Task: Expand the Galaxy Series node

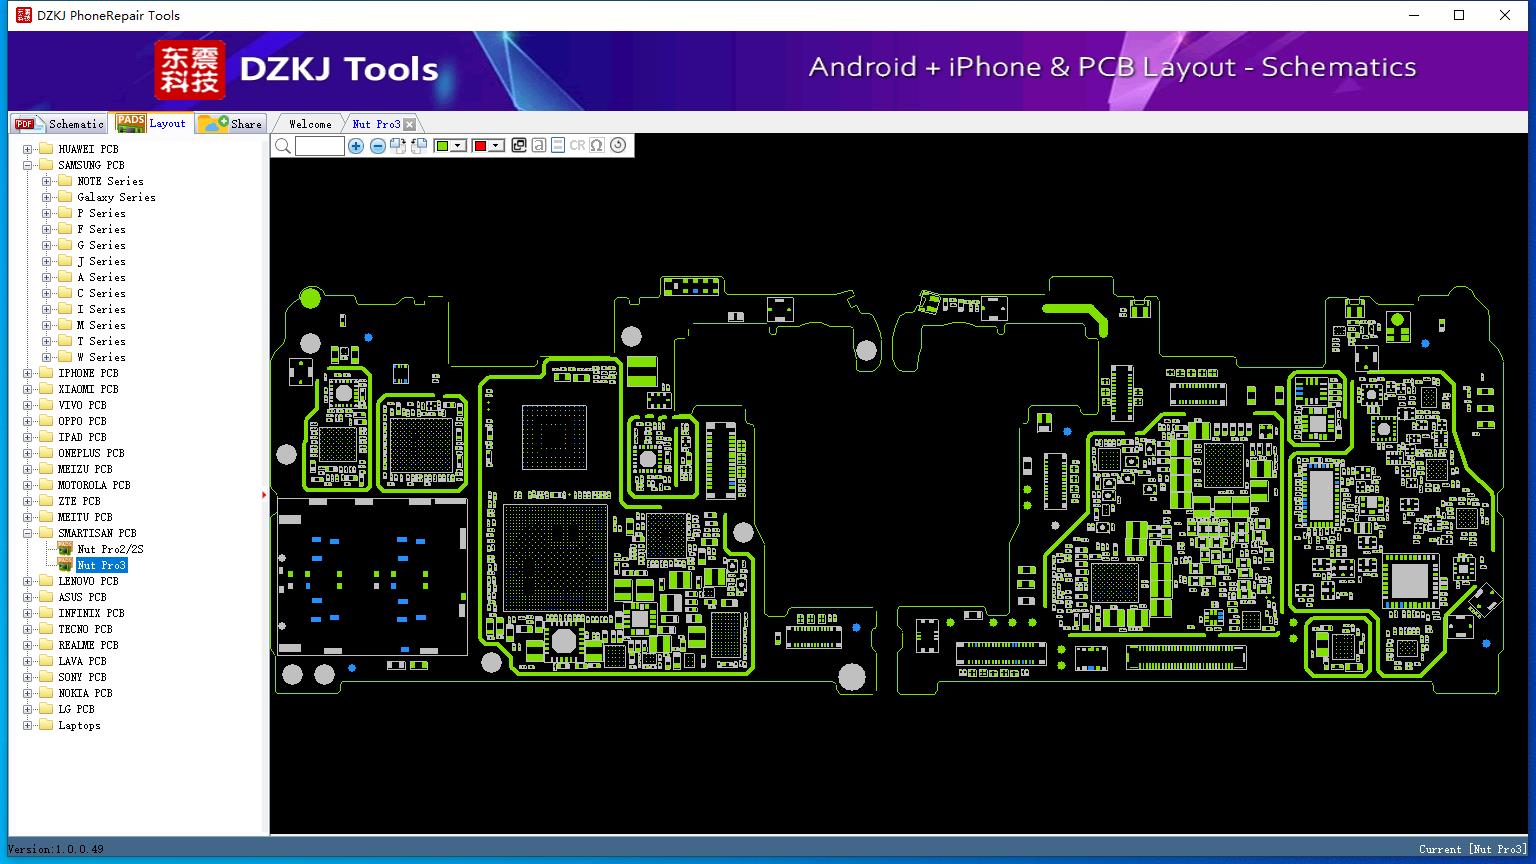Action: [47, 197]
